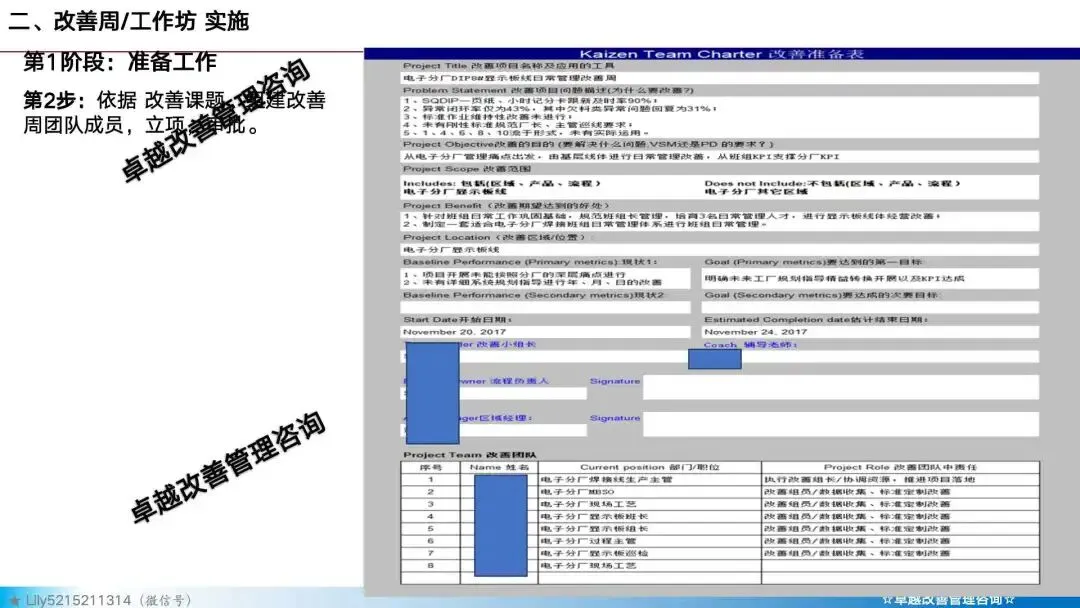Click the Coach 辅导老师 label
The height and width of the screenshot is (608, 1080).
[x=750, y=344]
